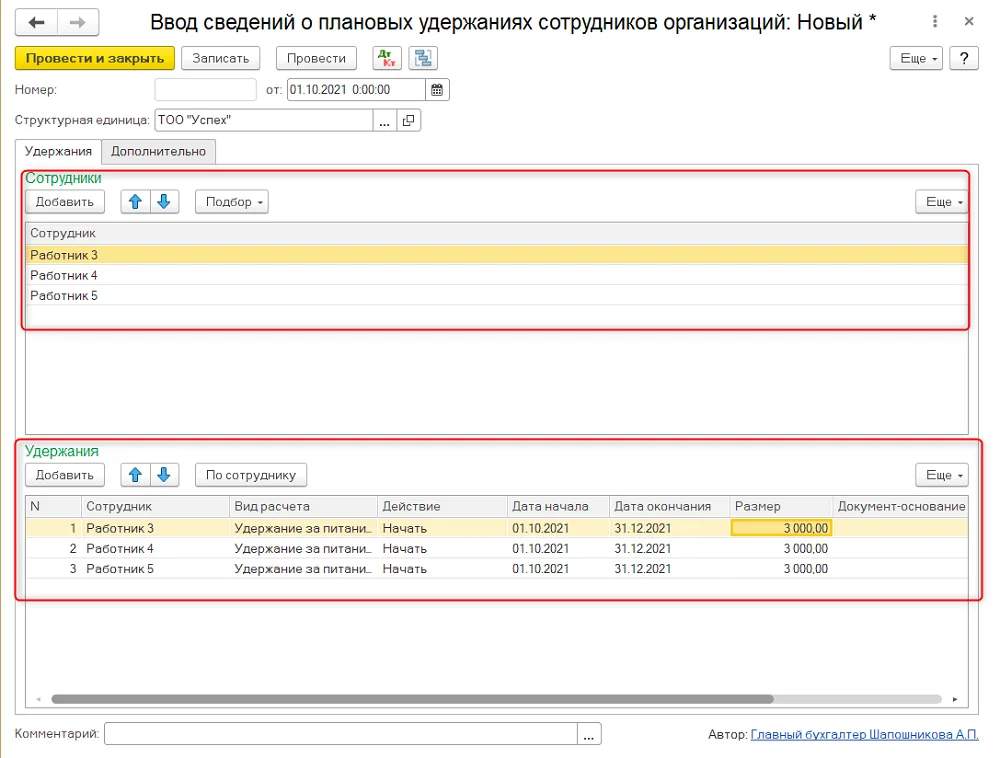Image resolution: width=1000 pixels, height=758 pixels.
Task: Open the ТОО "Успех" structural unit card
Action: pyautogui.click(x=409, y=120)
